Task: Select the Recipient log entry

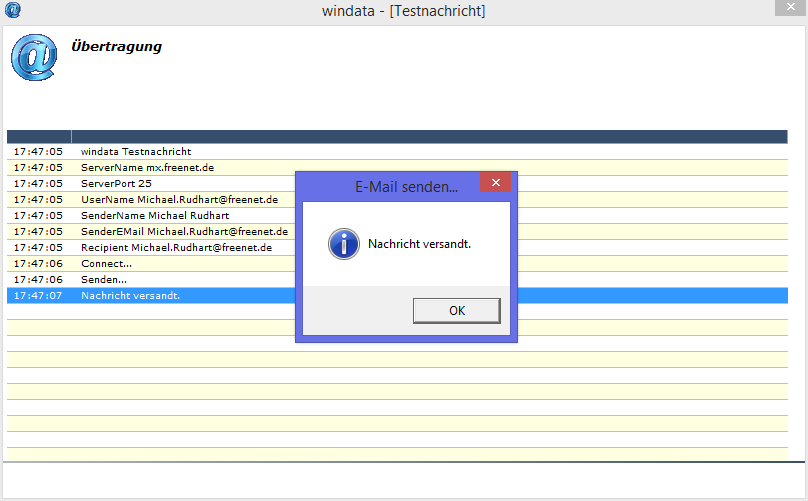Action: [397, 247]
